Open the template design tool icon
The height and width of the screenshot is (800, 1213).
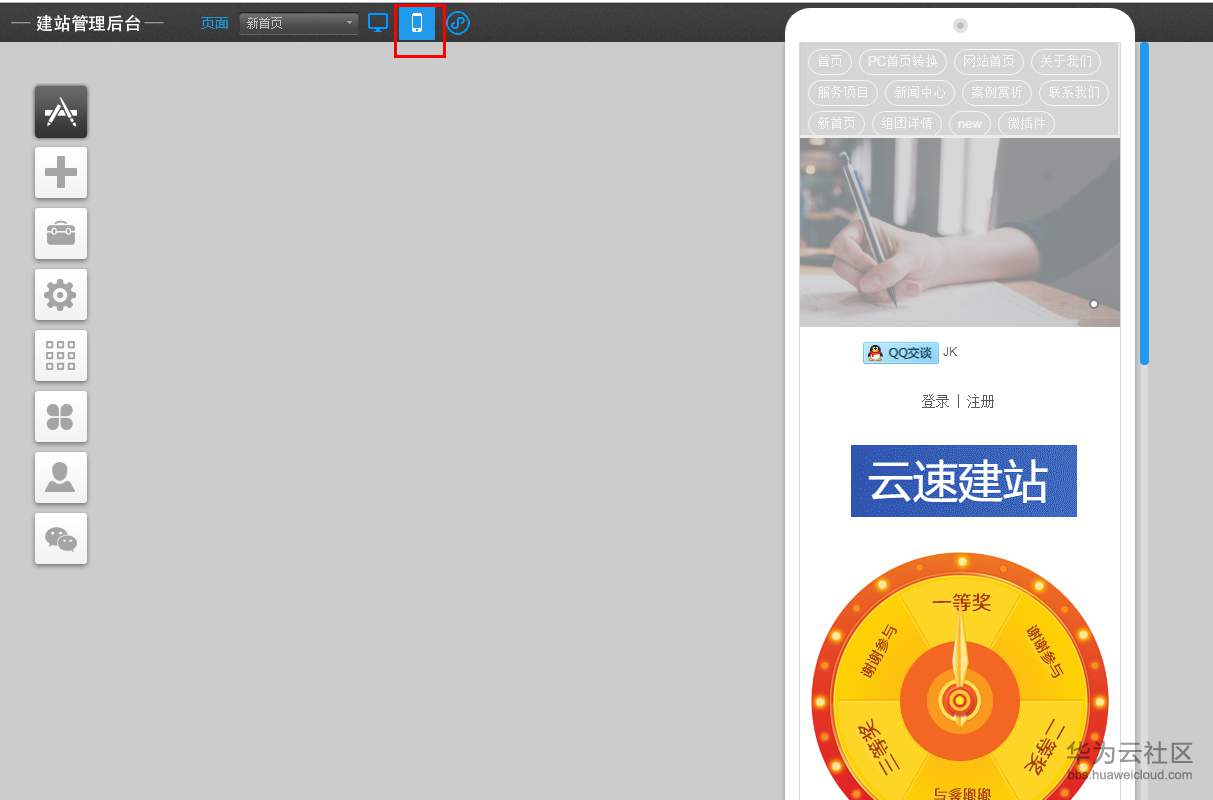coord(61,112)
